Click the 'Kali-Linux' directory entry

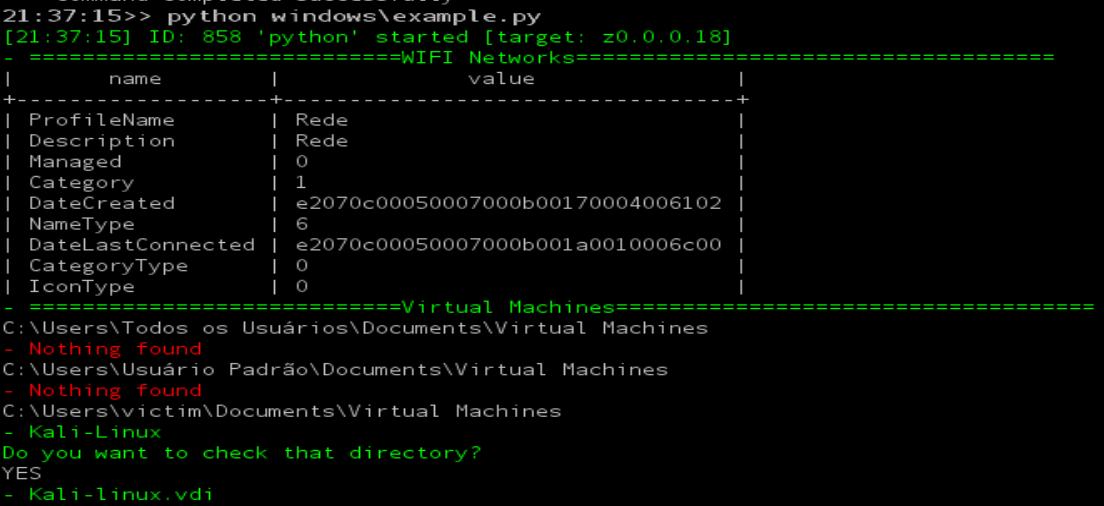(95, 432)
